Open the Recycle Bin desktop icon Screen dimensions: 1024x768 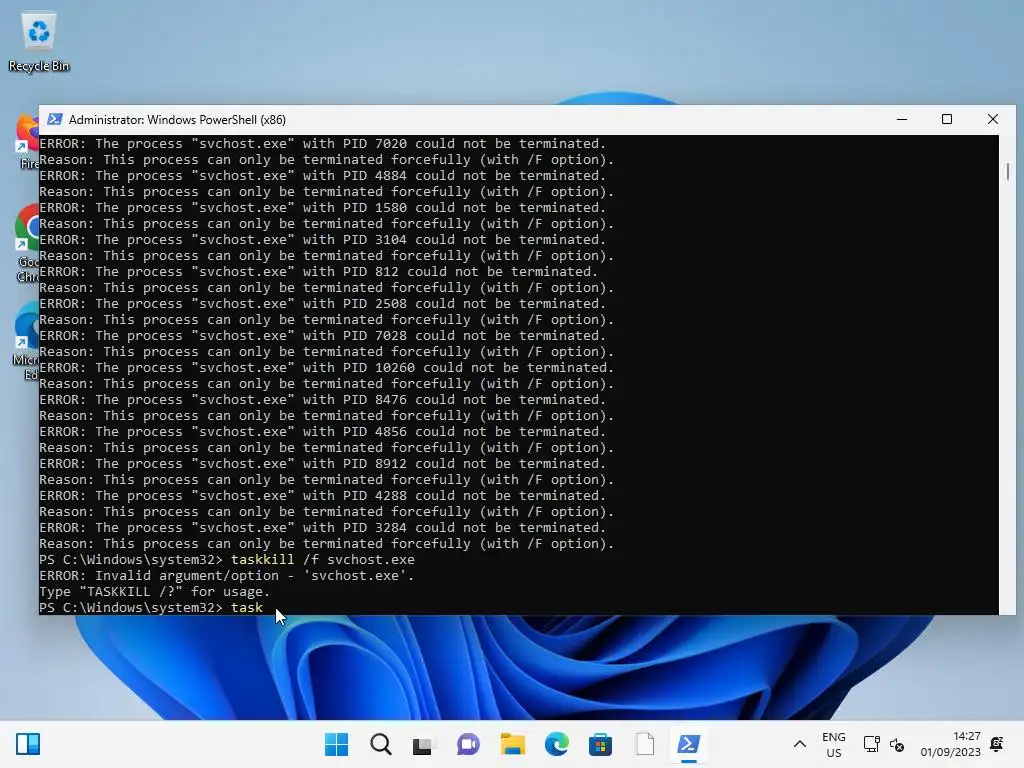point(39,42)
